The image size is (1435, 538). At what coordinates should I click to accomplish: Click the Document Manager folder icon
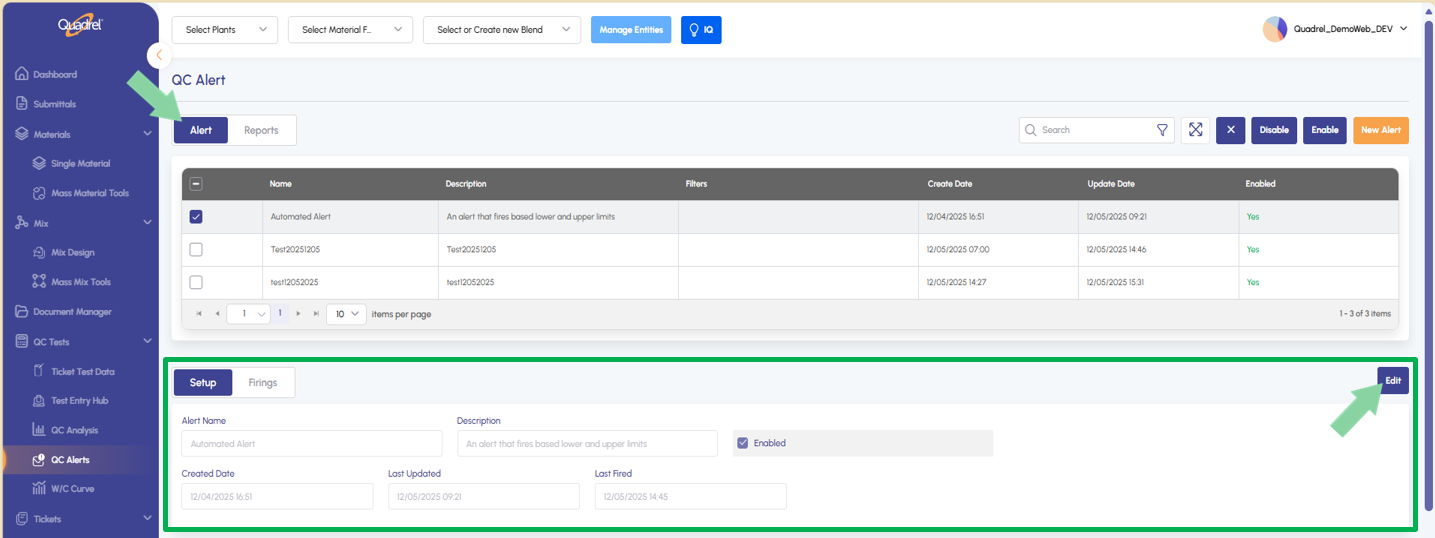22,312
